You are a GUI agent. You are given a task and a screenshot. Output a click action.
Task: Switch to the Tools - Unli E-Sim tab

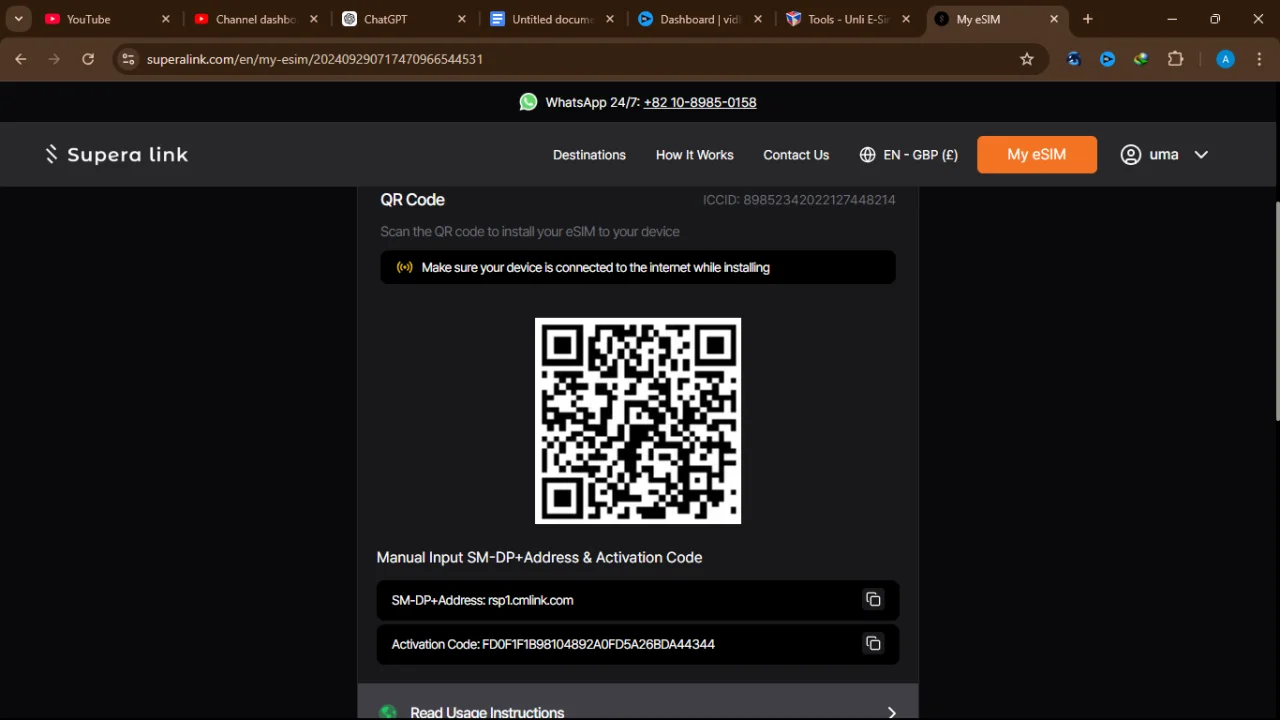click(x=848, y=19)
